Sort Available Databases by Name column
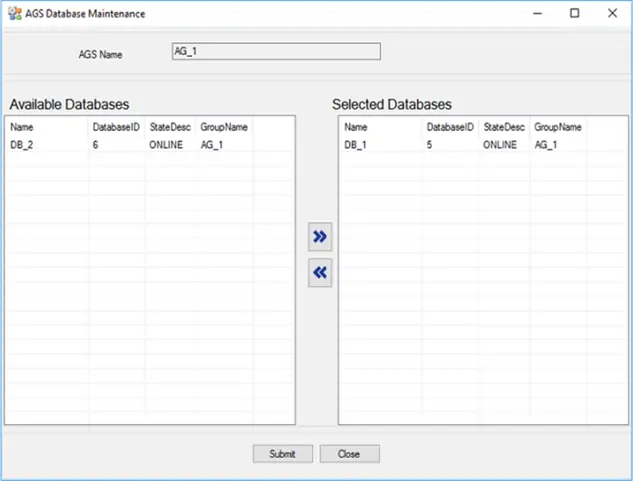The width and height of the screenshot is (633, 481). 47,127
